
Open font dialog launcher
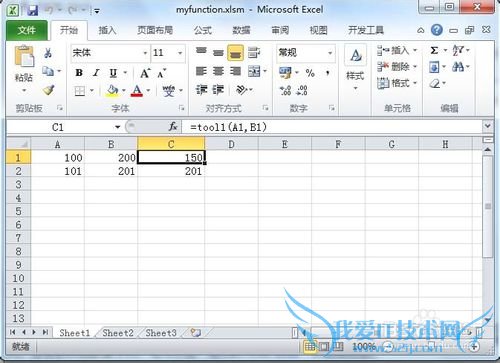point(181,108)
